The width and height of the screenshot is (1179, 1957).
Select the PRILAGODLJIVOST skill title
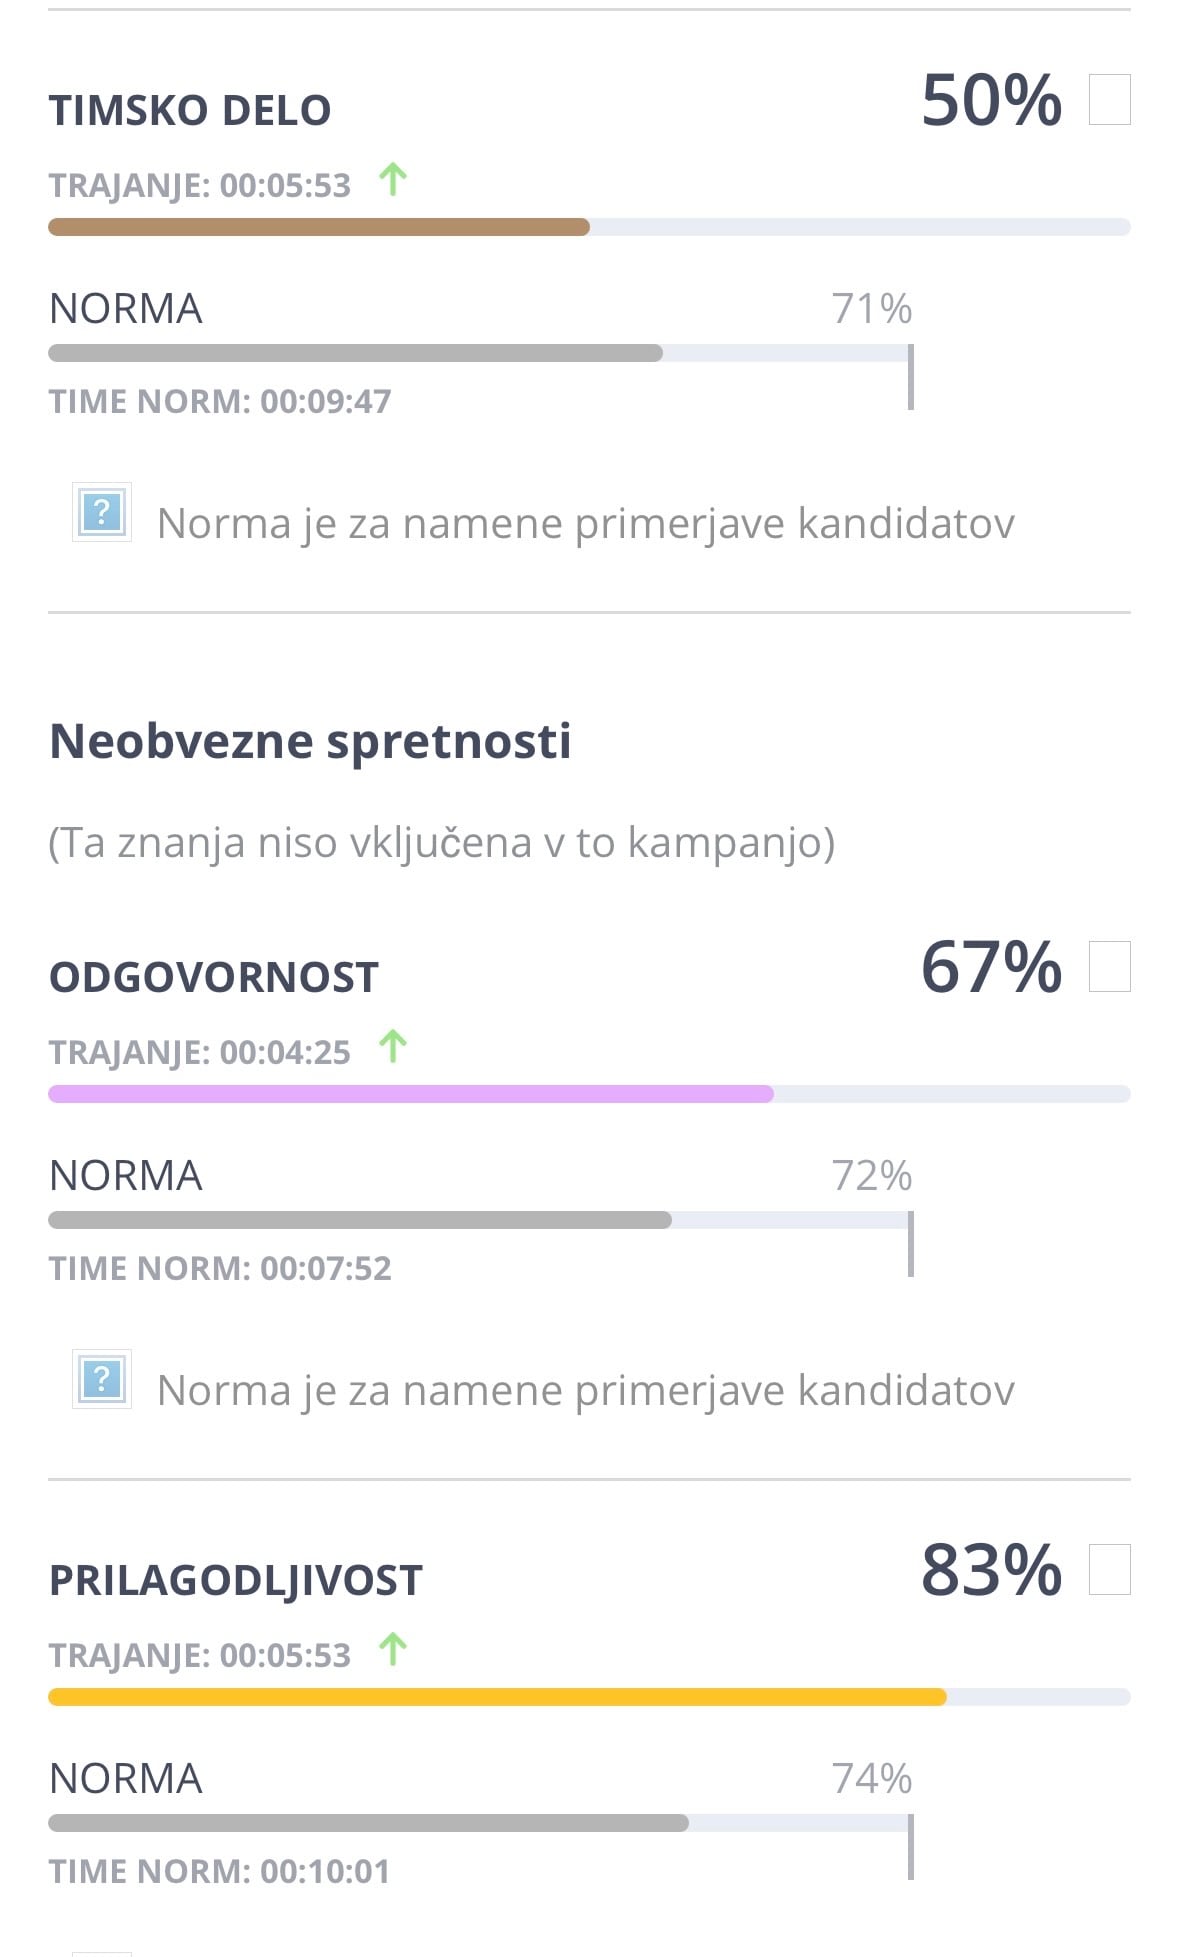point(236,1581)
